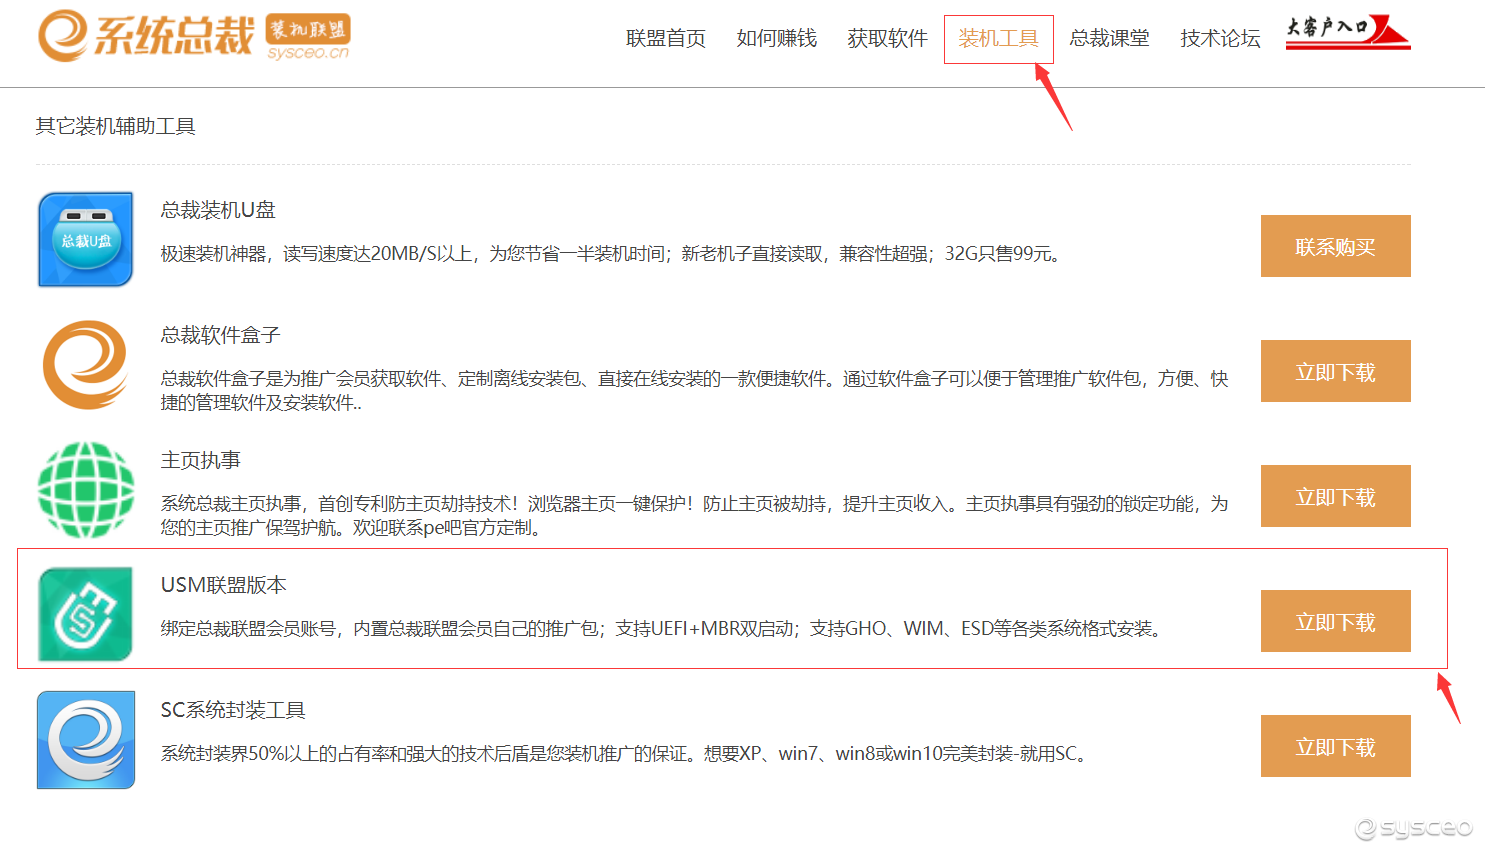Click 立即下载 for 主页执事

1335,497
